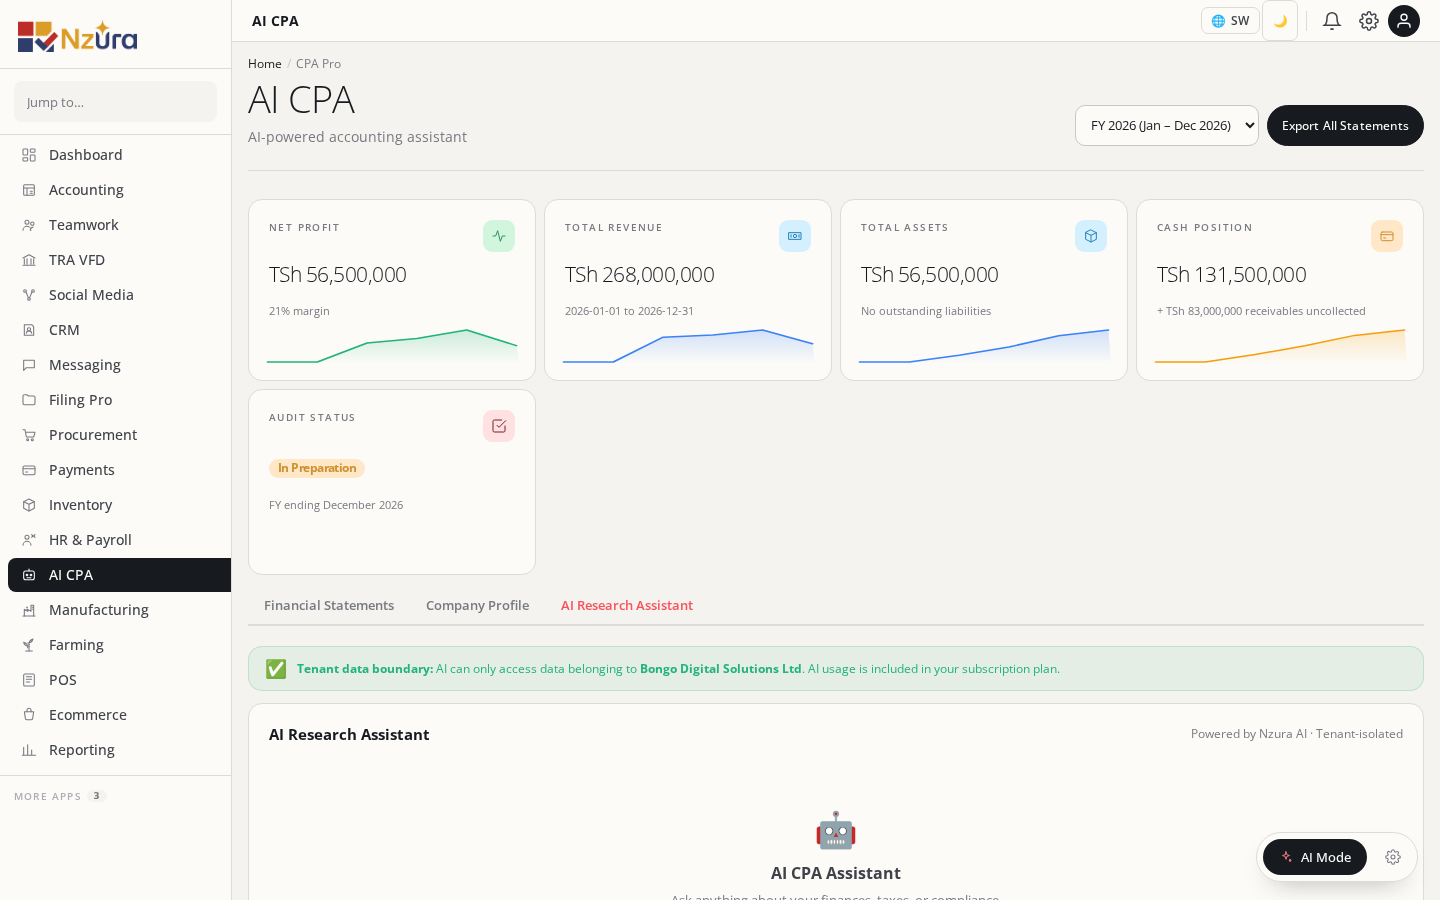The image size is (1440, 900).
Task: Click Cash Position card icon
Action: coord(1387,236)
